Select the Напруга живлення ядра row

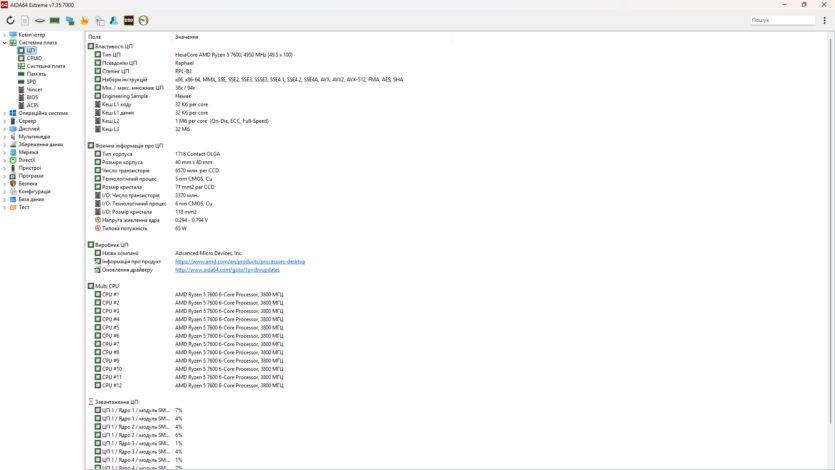click(x=151, y=220)
